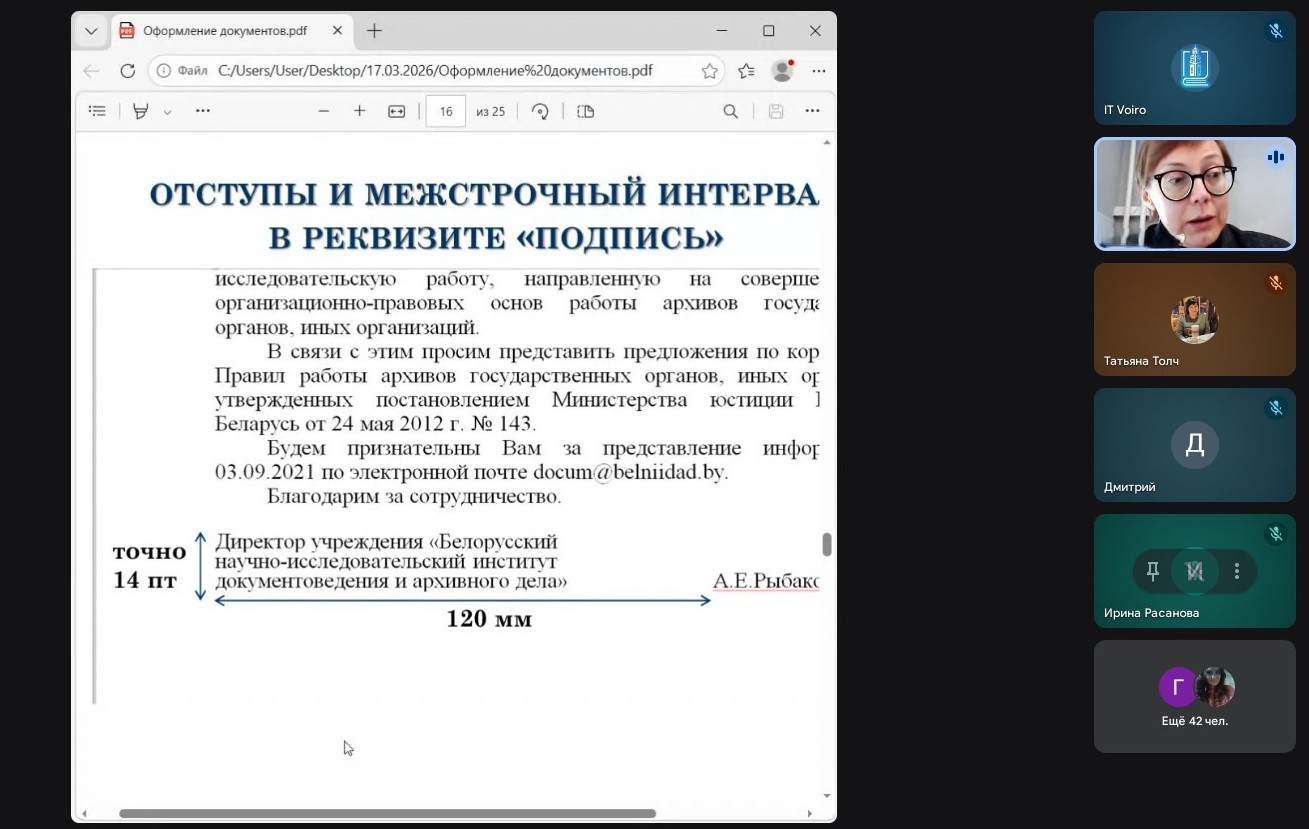
Task: Add this page to favorites with star
Action: click(x=709, y=71)
